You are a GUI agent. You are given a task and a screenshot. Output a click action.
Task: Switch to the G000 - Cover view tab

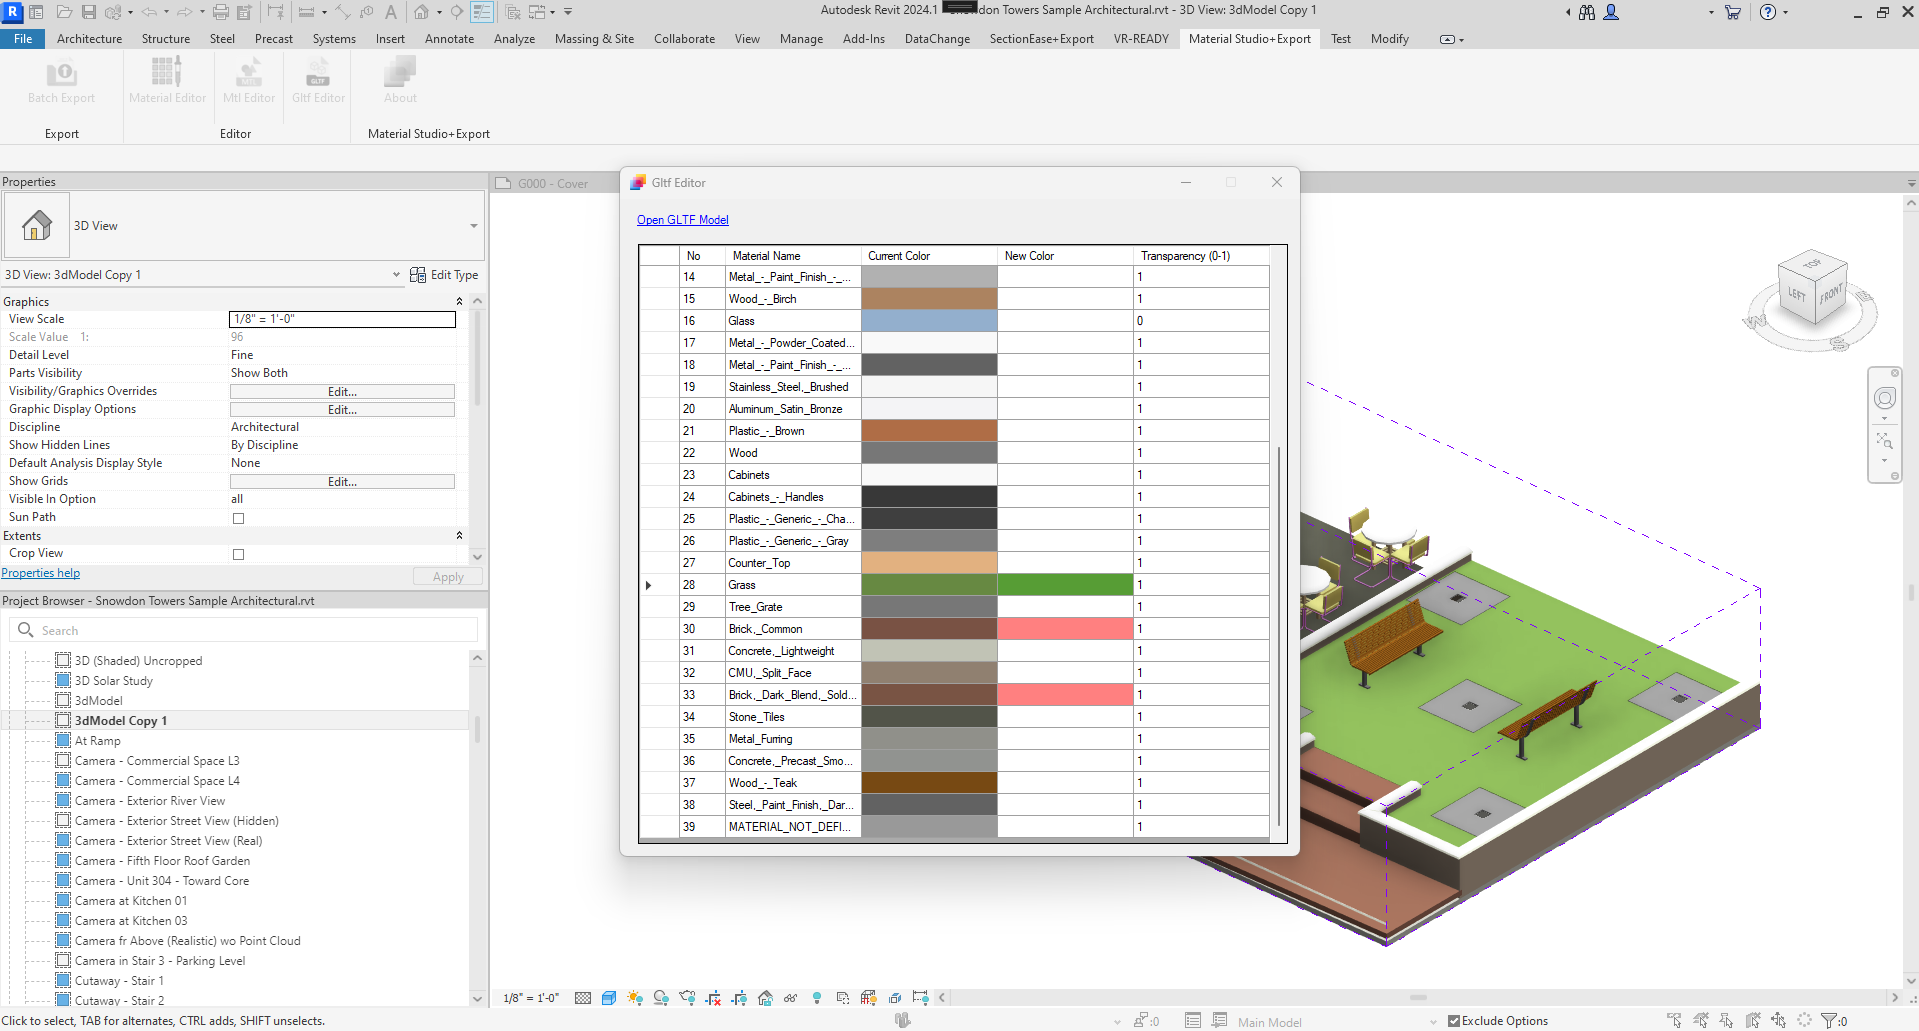tap(552, 184)
